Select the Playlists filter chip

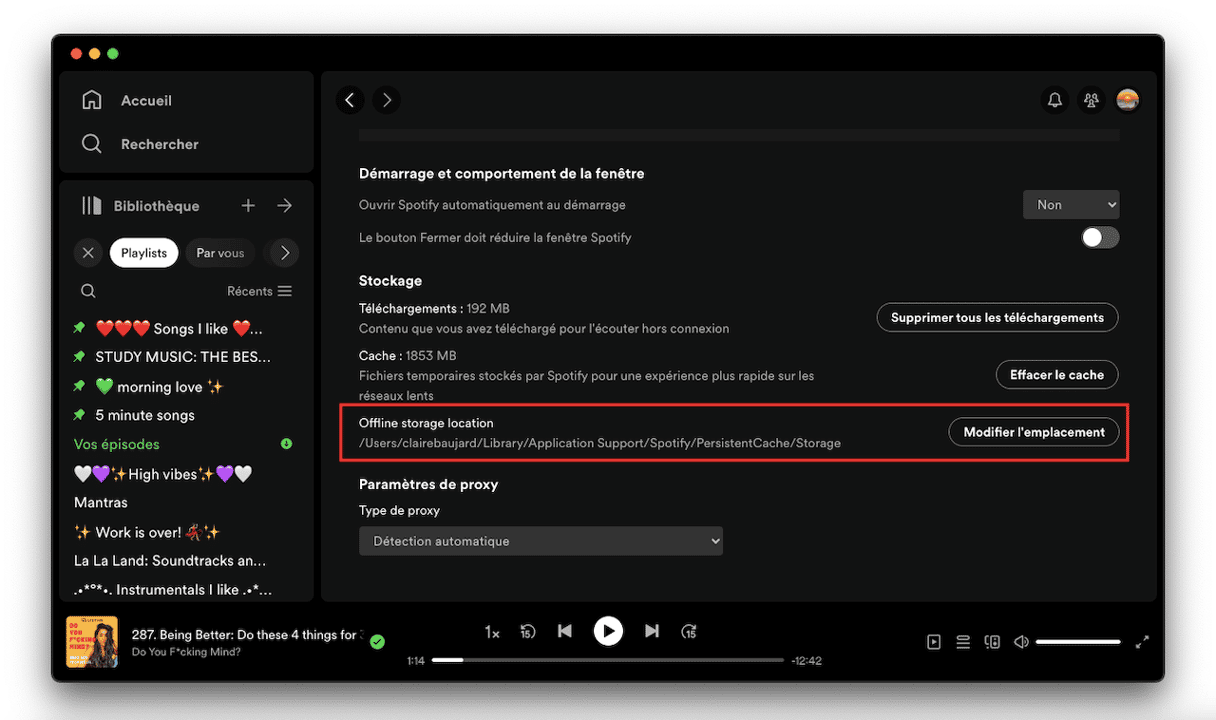tap(144, 253)
